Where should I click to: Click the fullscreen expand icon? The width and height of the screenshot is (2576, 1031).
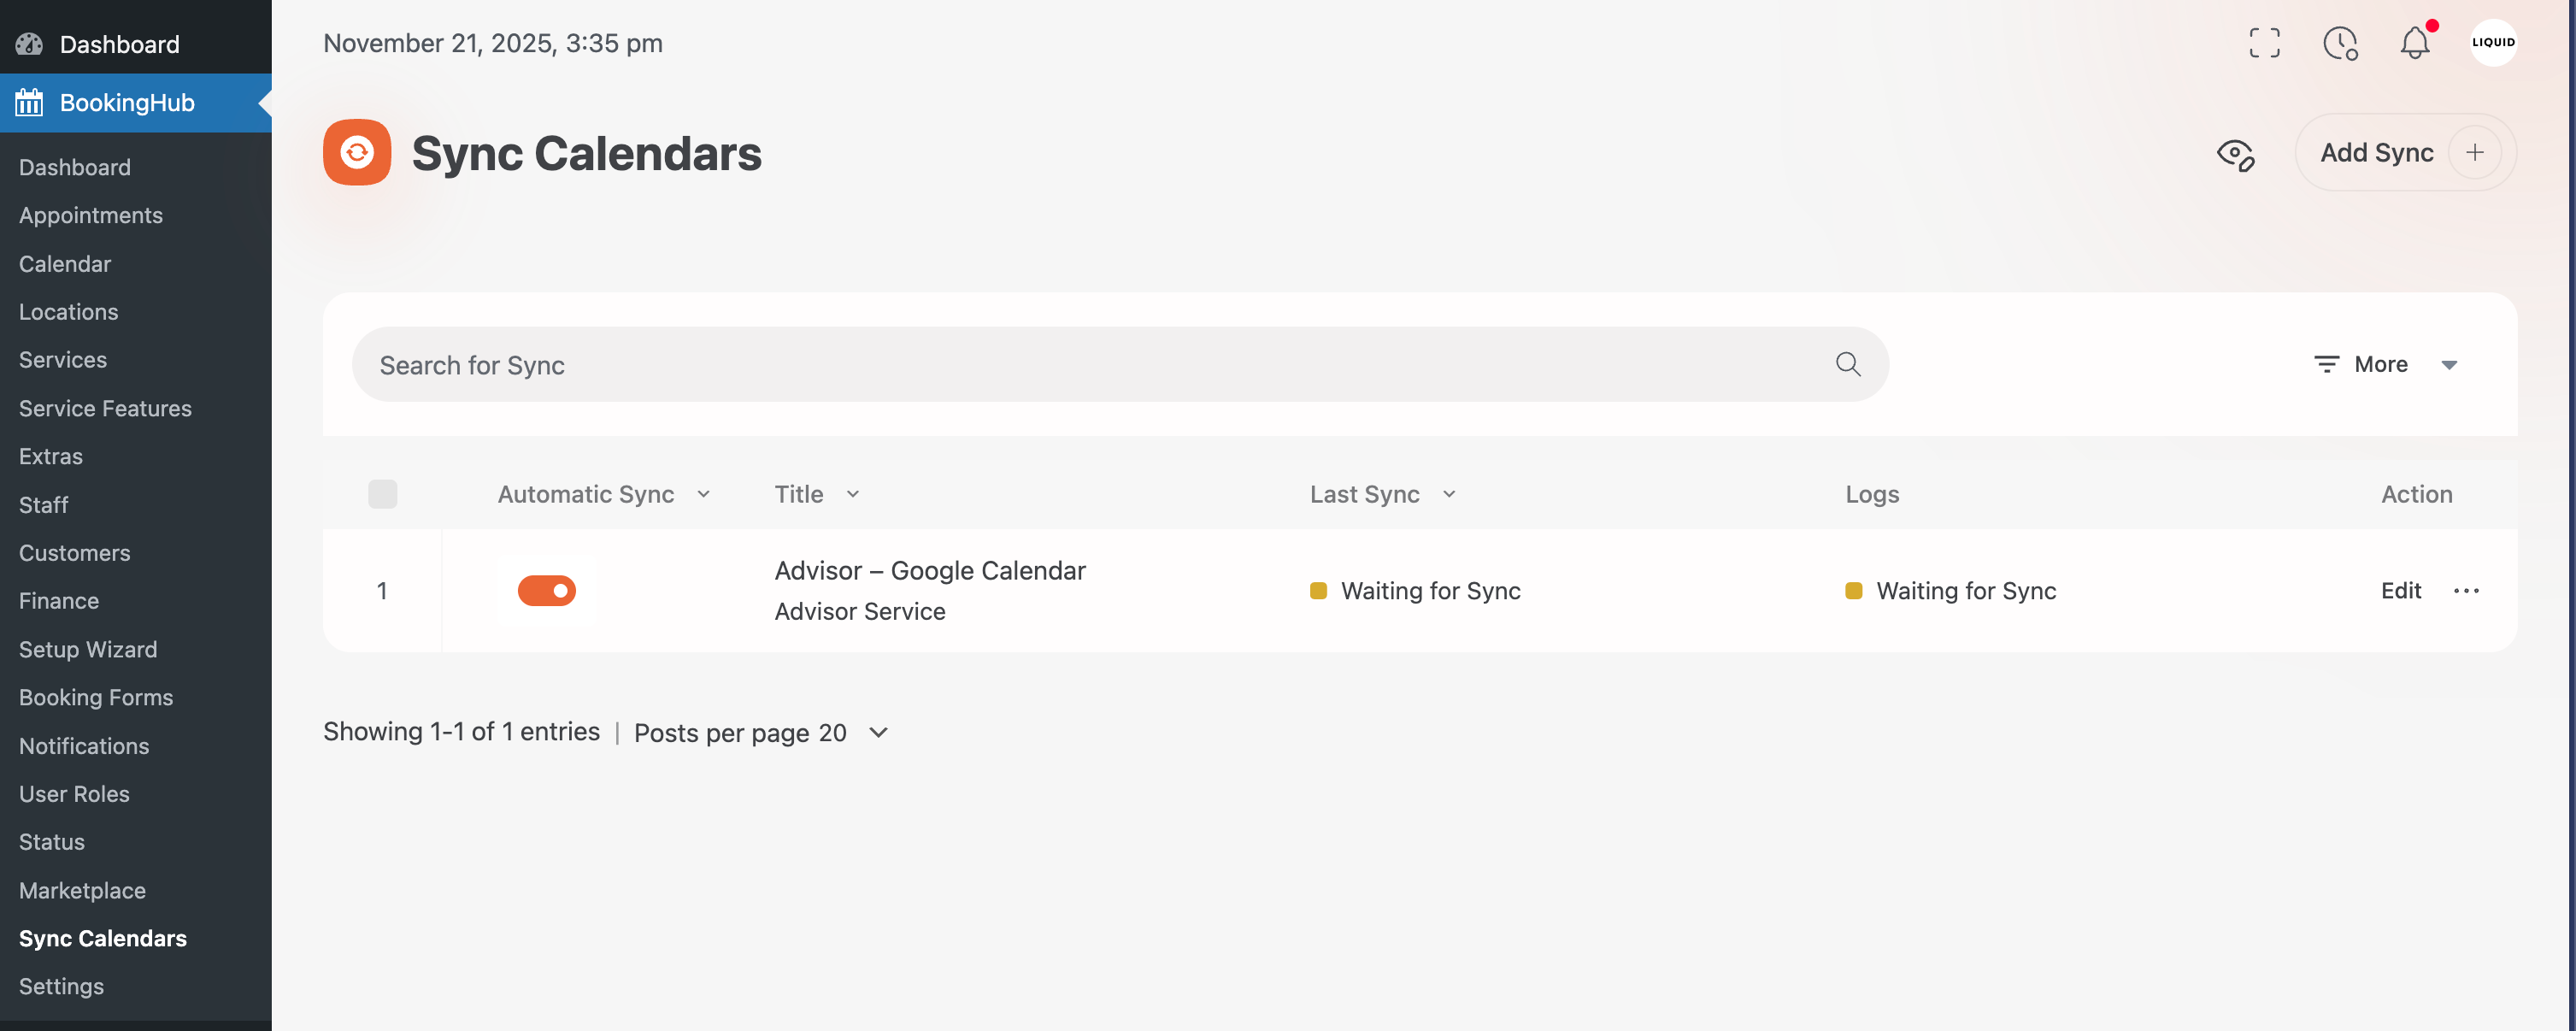[x=2264, y=43]
